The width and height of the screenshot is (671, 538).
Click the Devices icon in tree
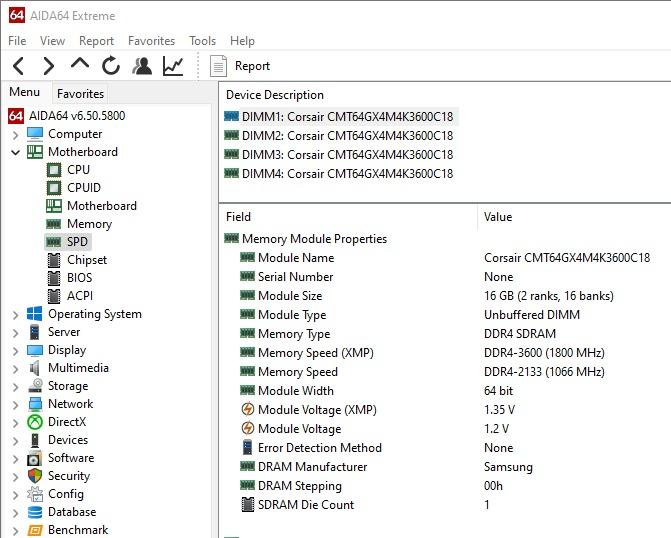pos(35,440)
